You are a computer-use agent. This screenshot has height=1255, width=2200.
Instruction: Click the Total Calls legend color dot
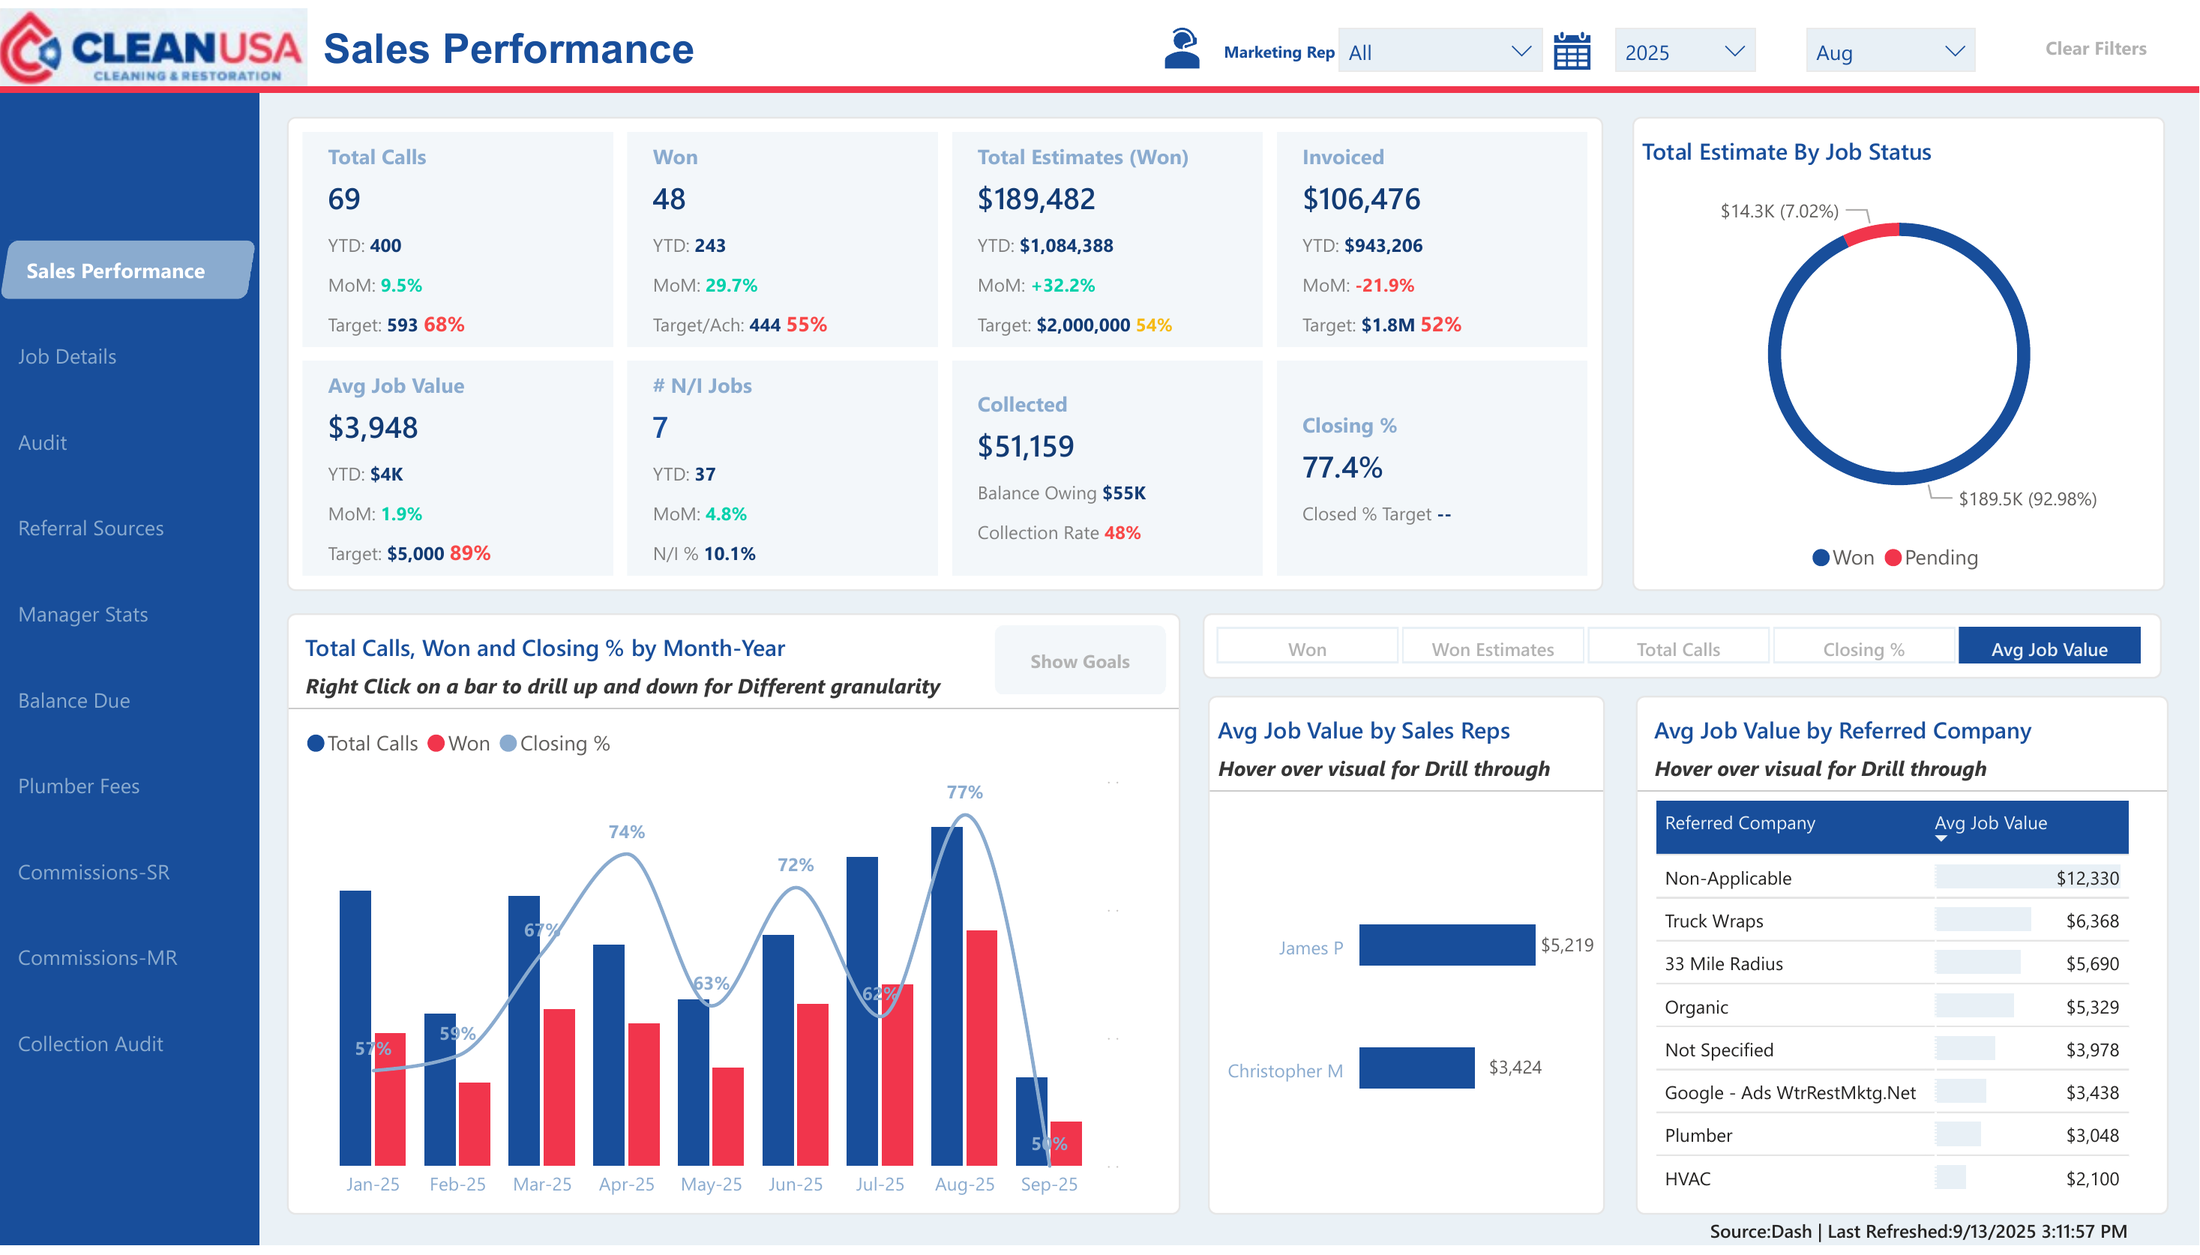(x=315, y=743)
